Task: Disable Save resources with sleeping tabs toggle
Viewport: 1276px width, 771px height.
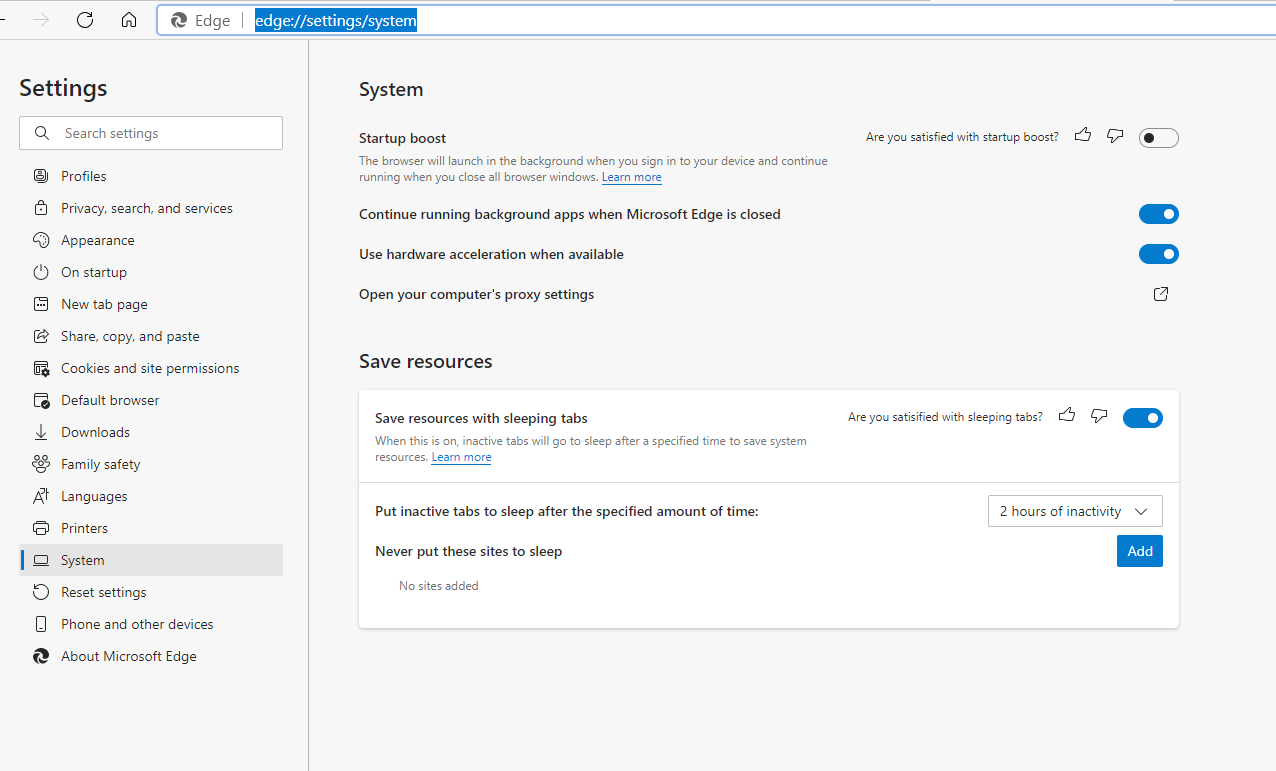Action: pos(1143,418)
